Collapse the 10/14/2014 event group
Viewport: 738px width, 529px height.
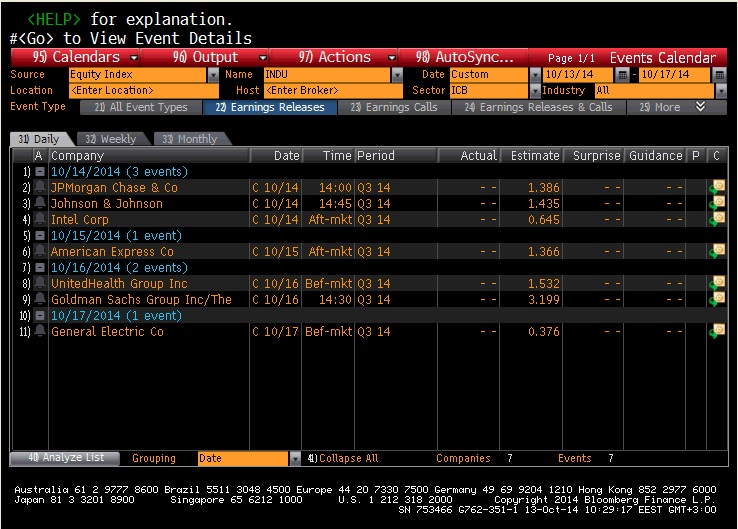(x=40, y=172)
